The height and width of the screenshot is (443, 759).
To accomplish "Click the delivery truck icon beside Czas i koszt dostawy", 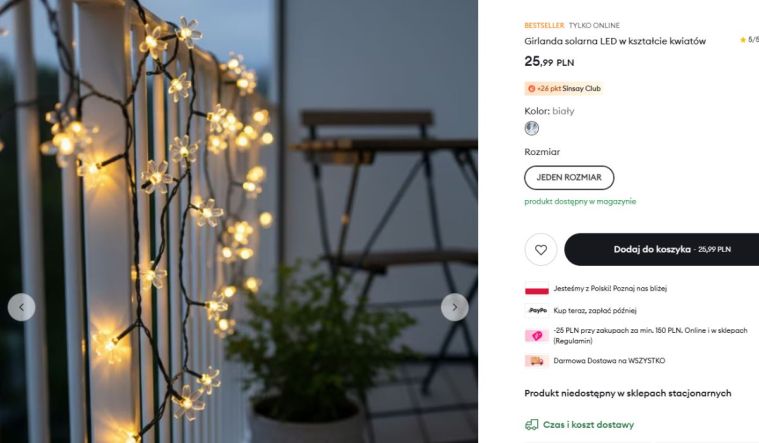I will 531,425.
